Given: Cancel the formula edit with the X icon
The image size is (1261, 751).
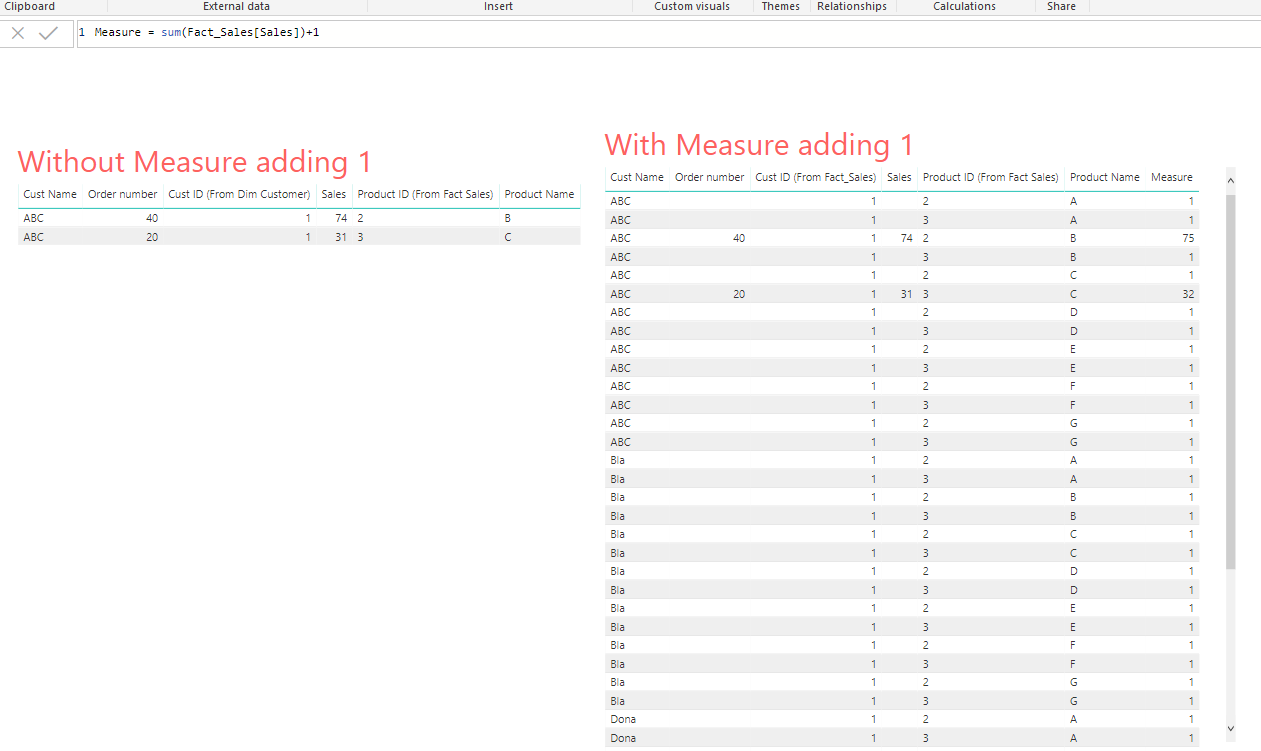Looking at the screenshot, I should [17, 33].
